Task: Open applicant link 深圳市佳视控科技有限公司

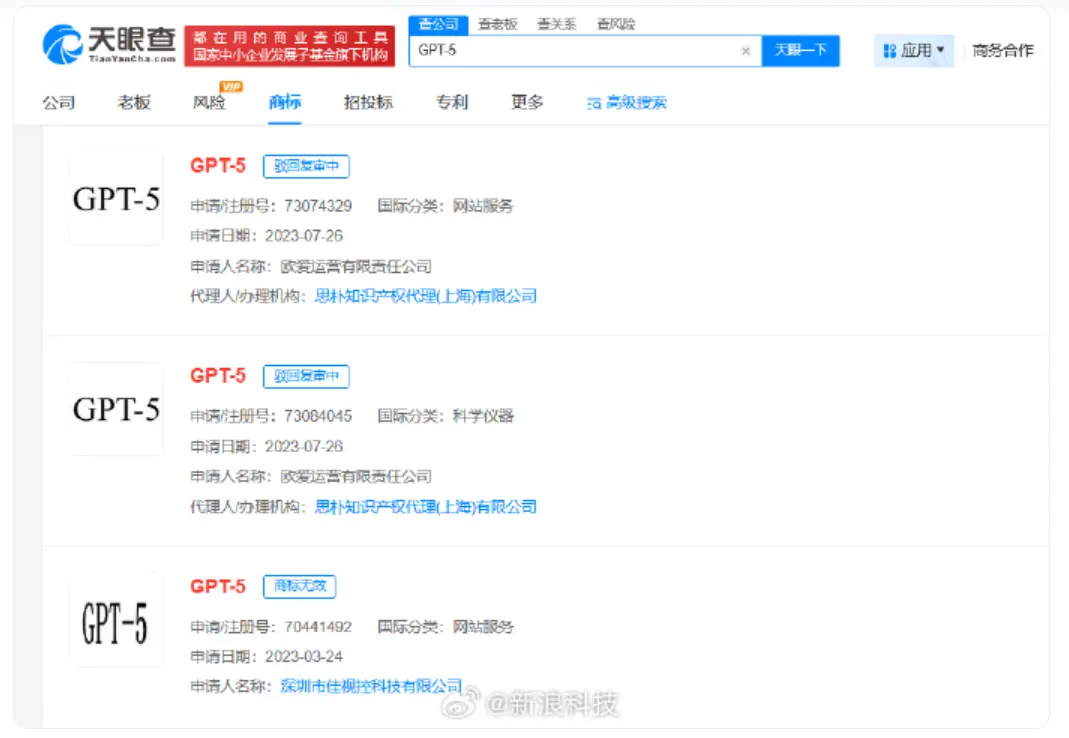Action: click(371, 686)
